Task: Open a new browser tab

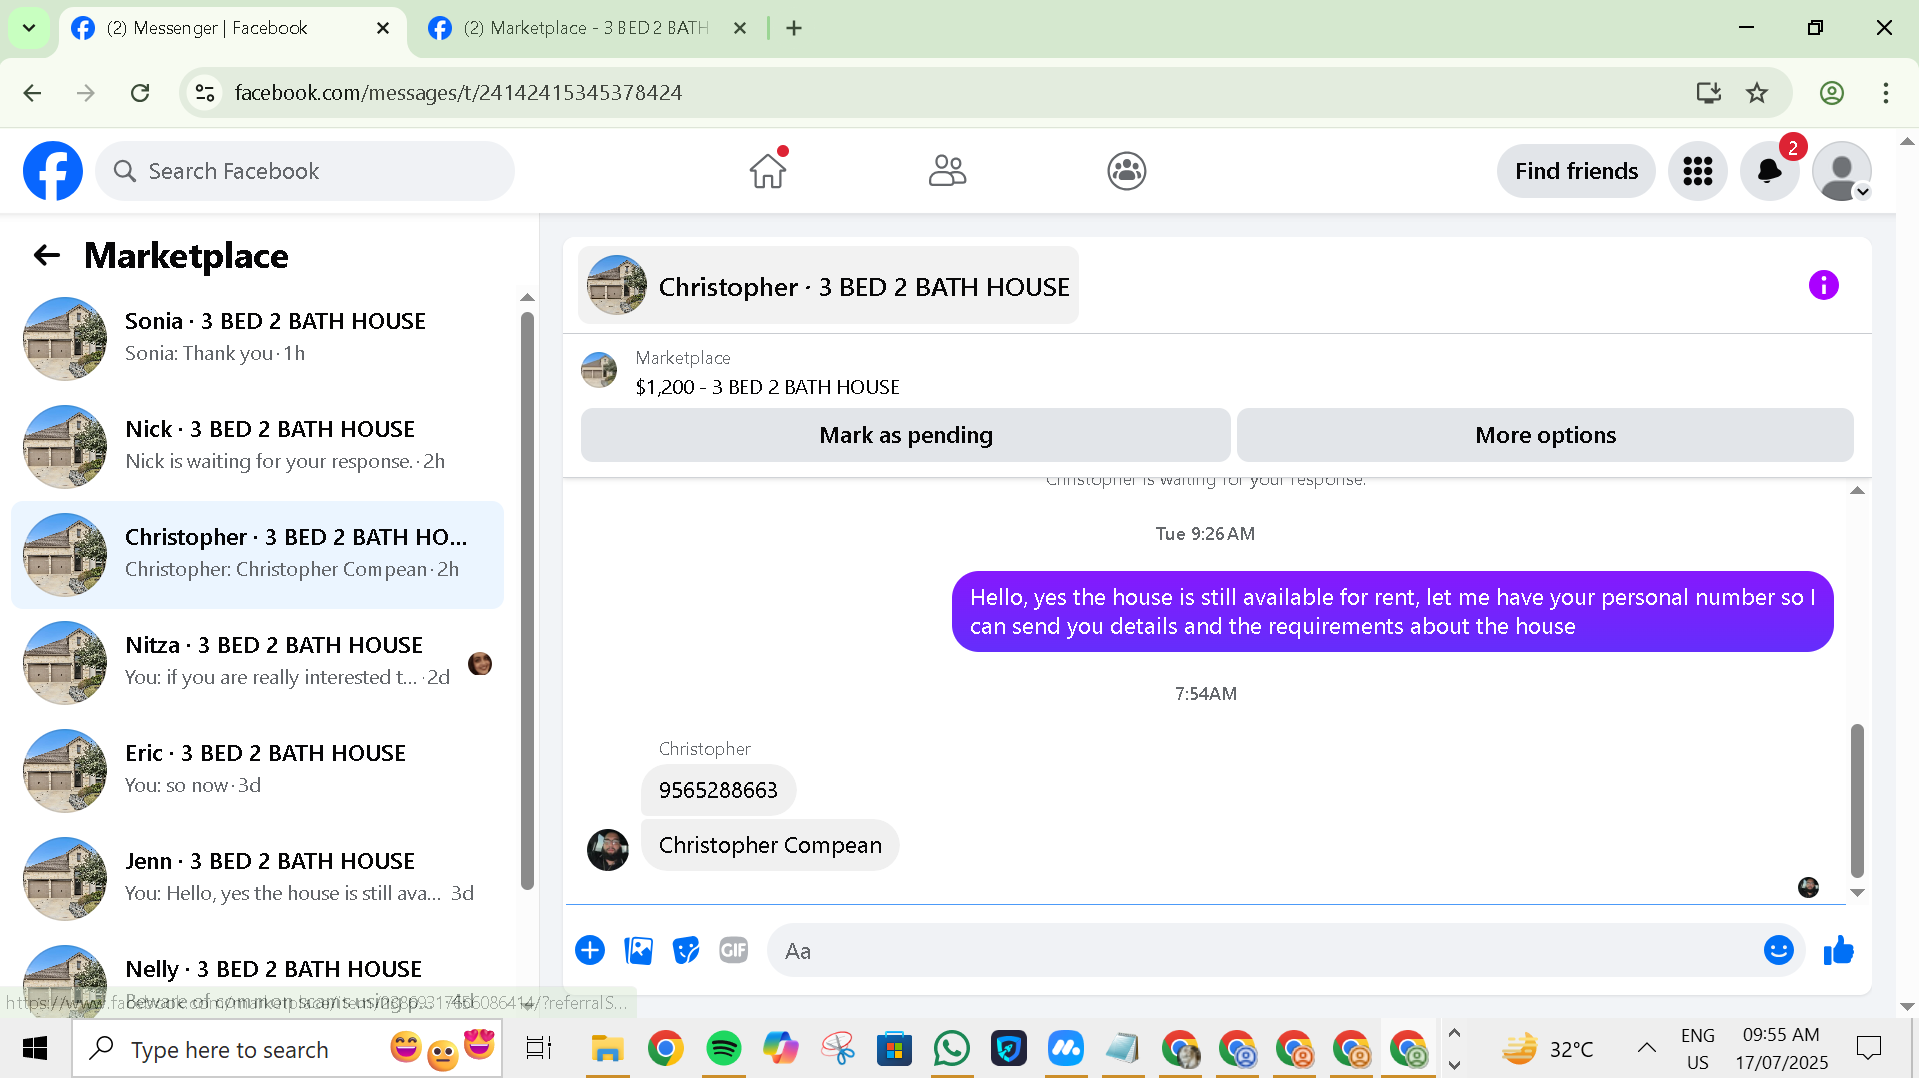Action: pos(794,28)
